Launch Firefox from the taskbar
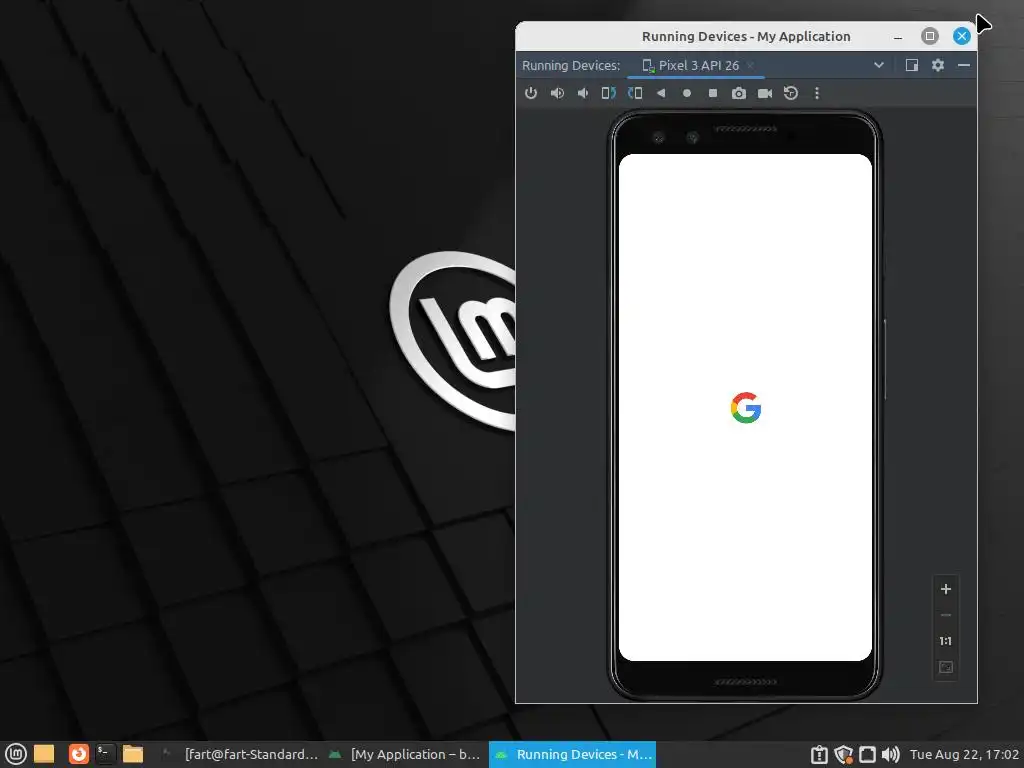 tap(78, 754)
